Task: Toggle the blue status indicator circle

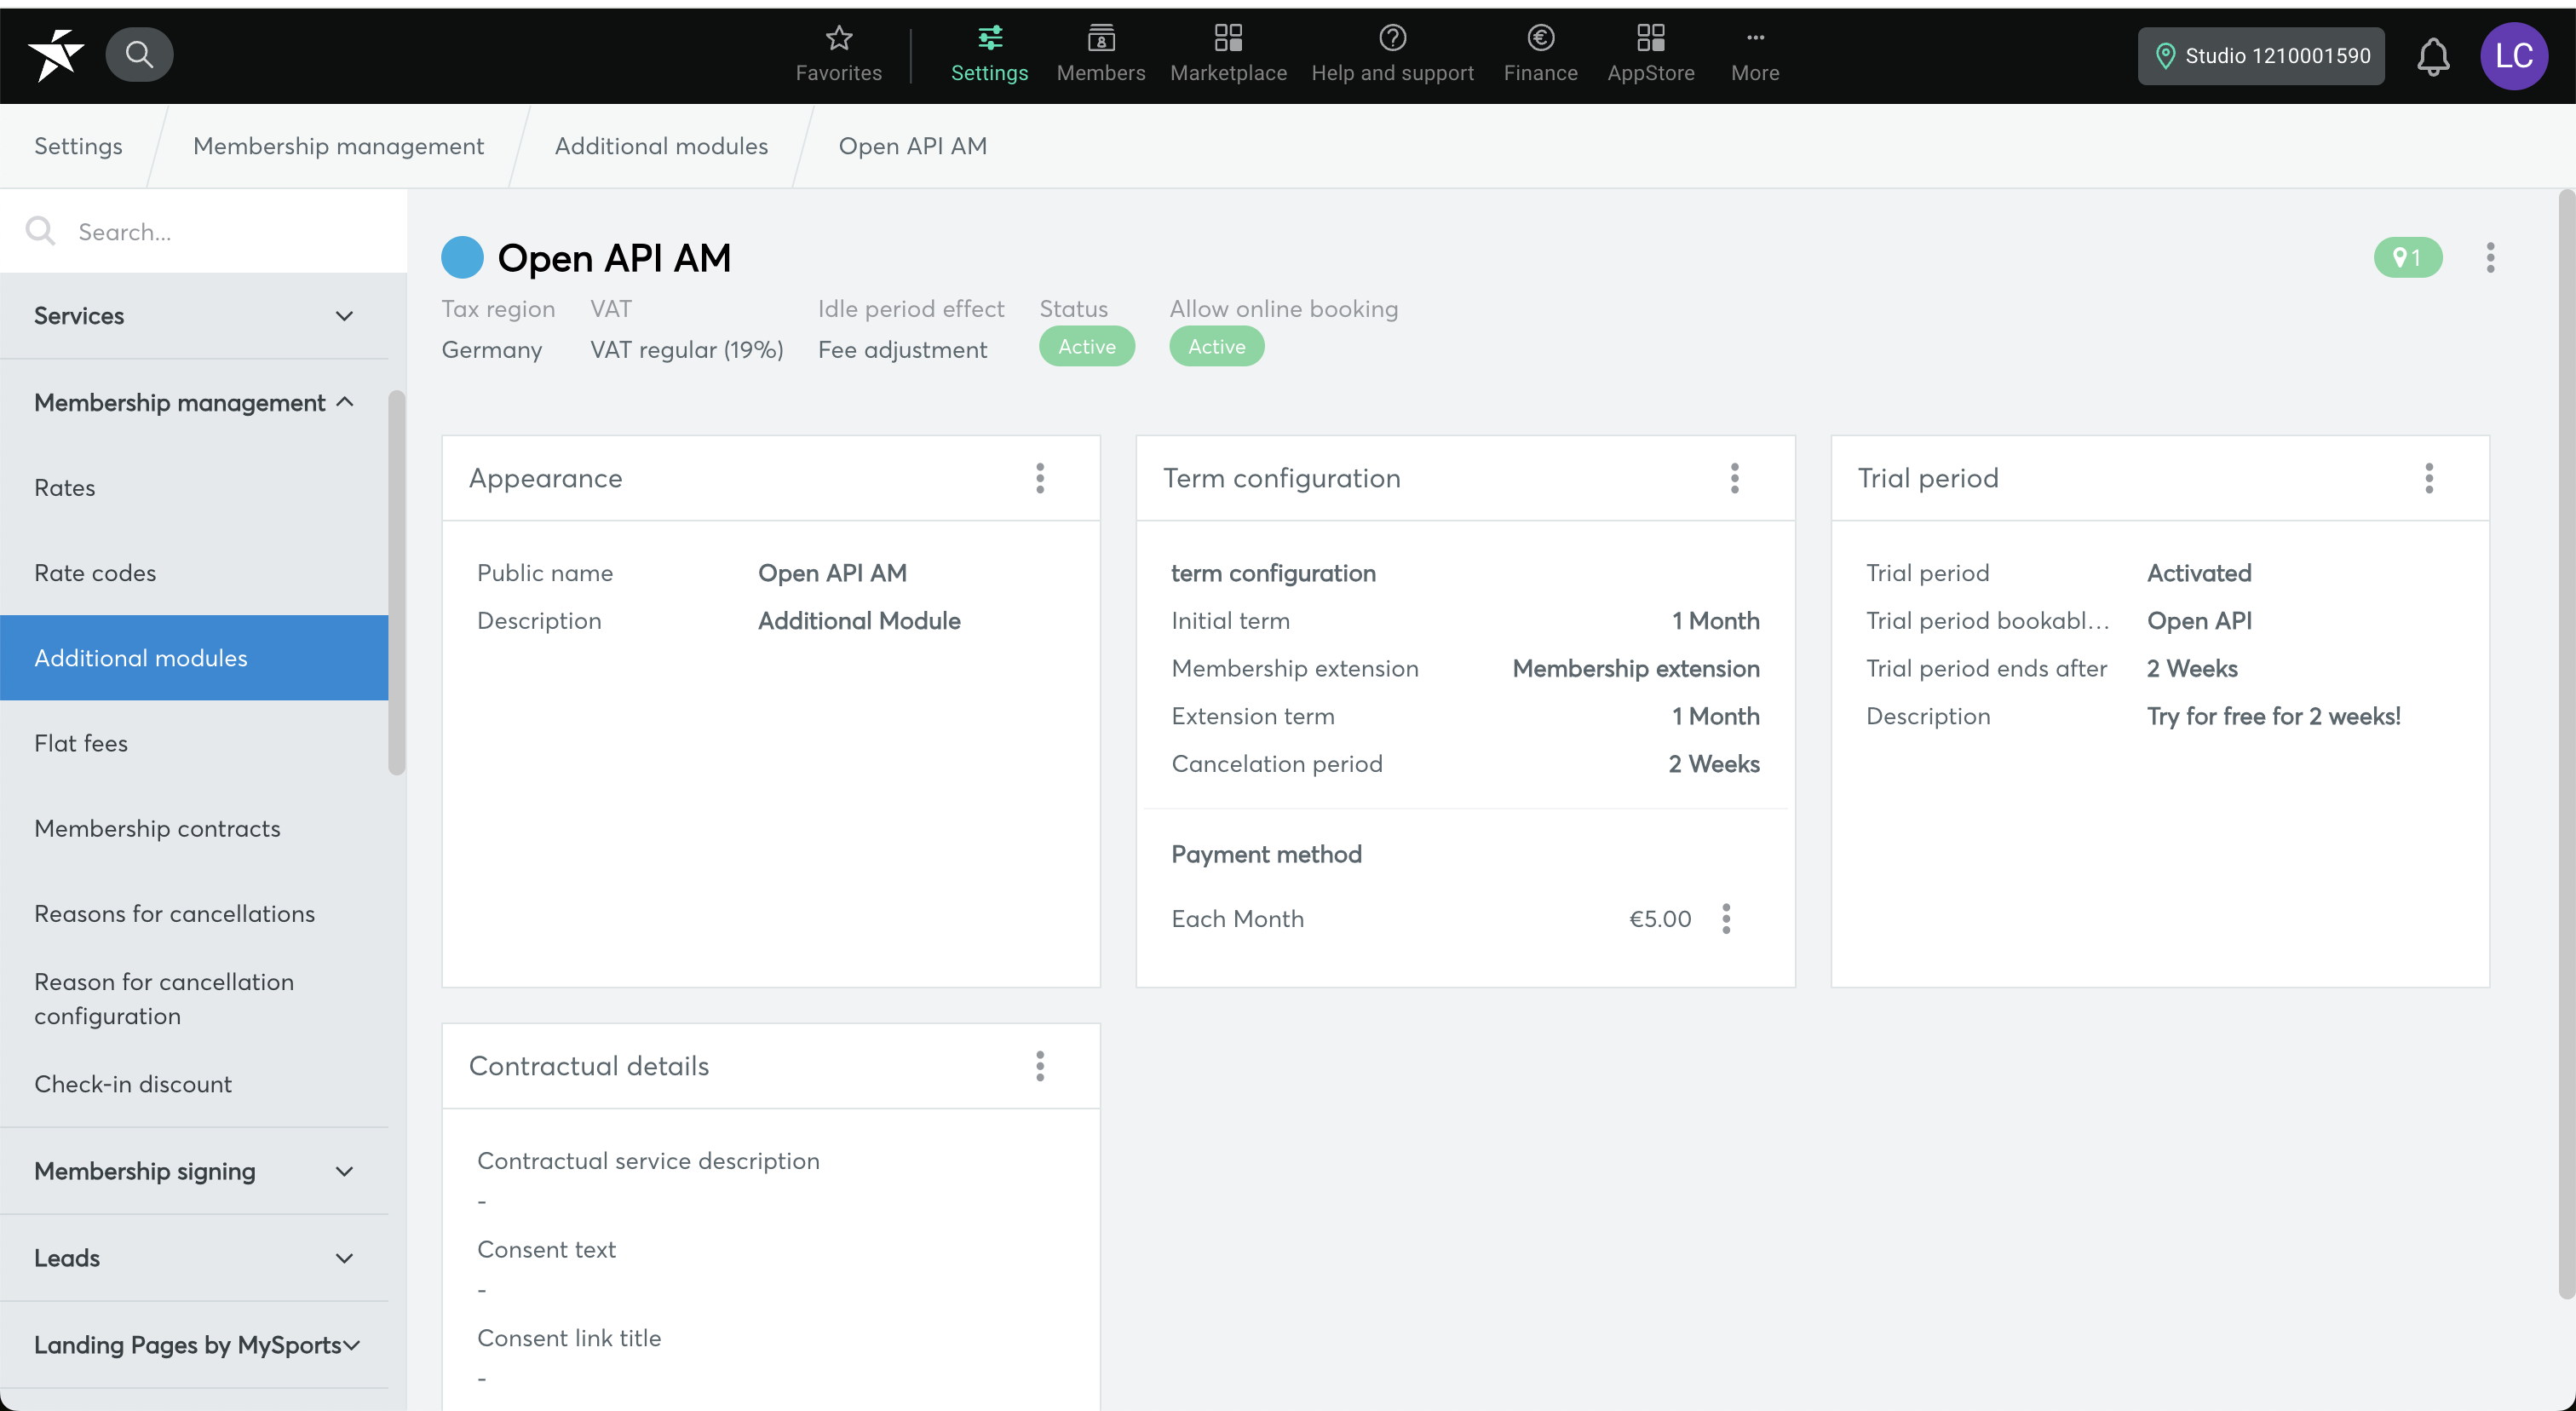Action: point(462,257)
